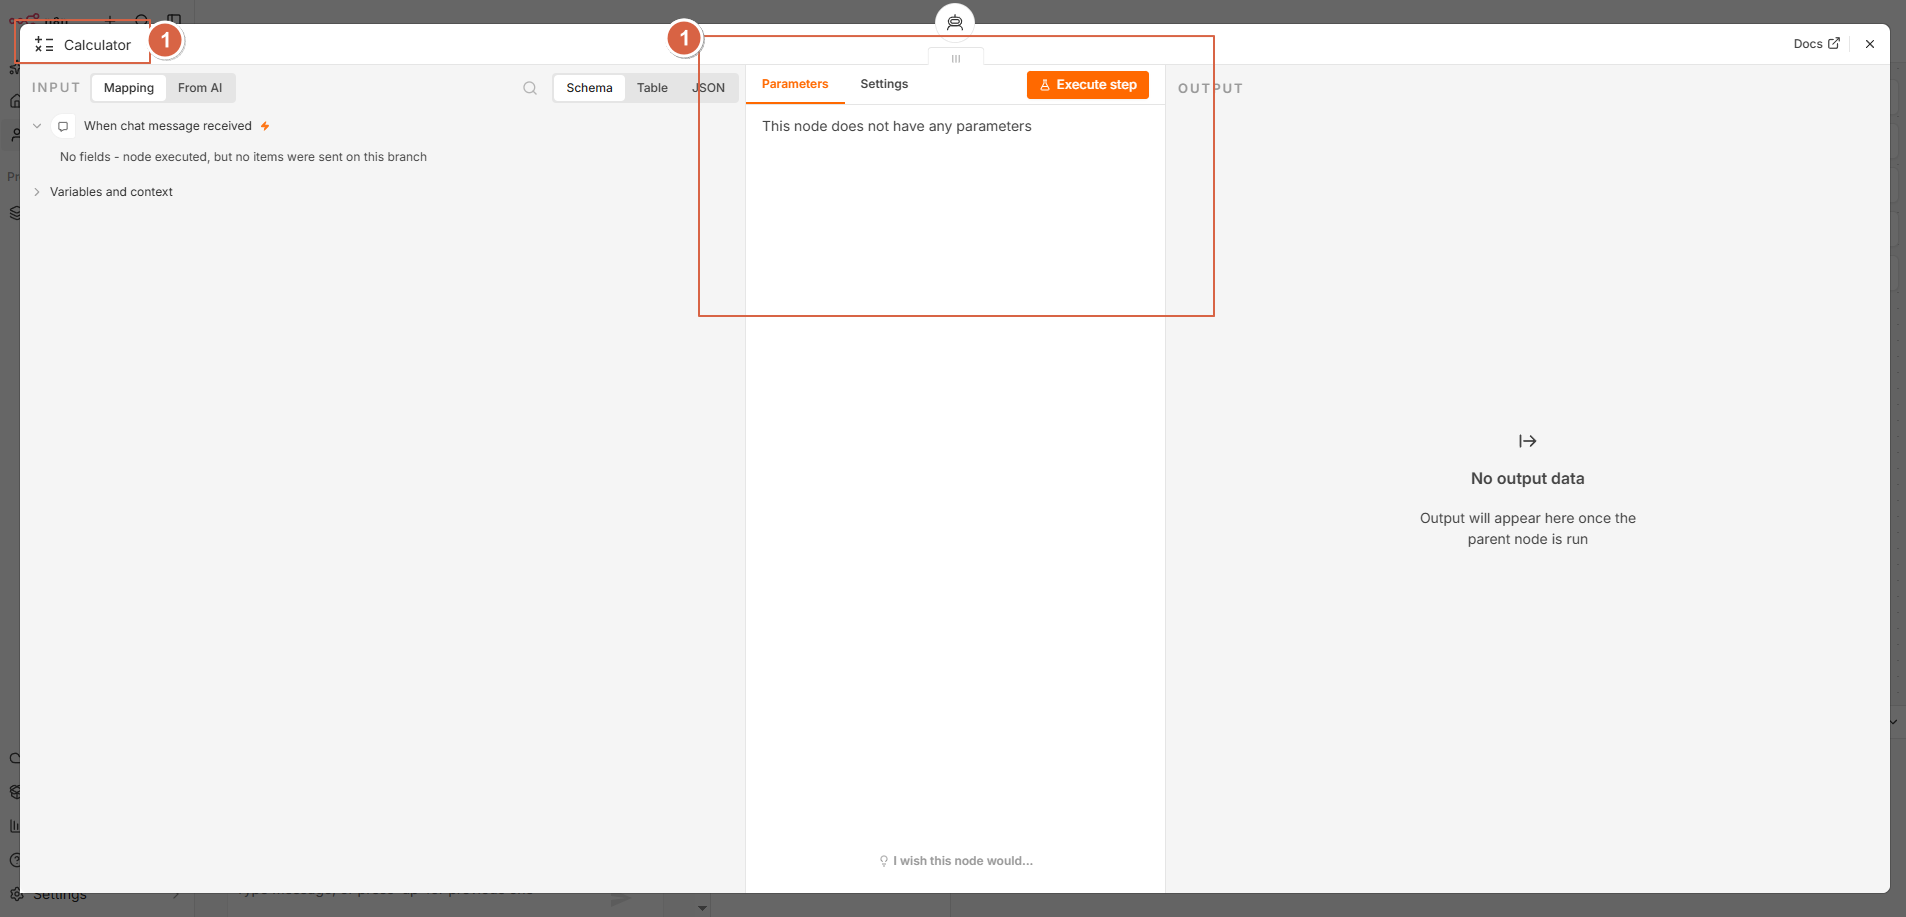Click the Execute step button
1906x917 pixels.
click(x=1088, y=85)
